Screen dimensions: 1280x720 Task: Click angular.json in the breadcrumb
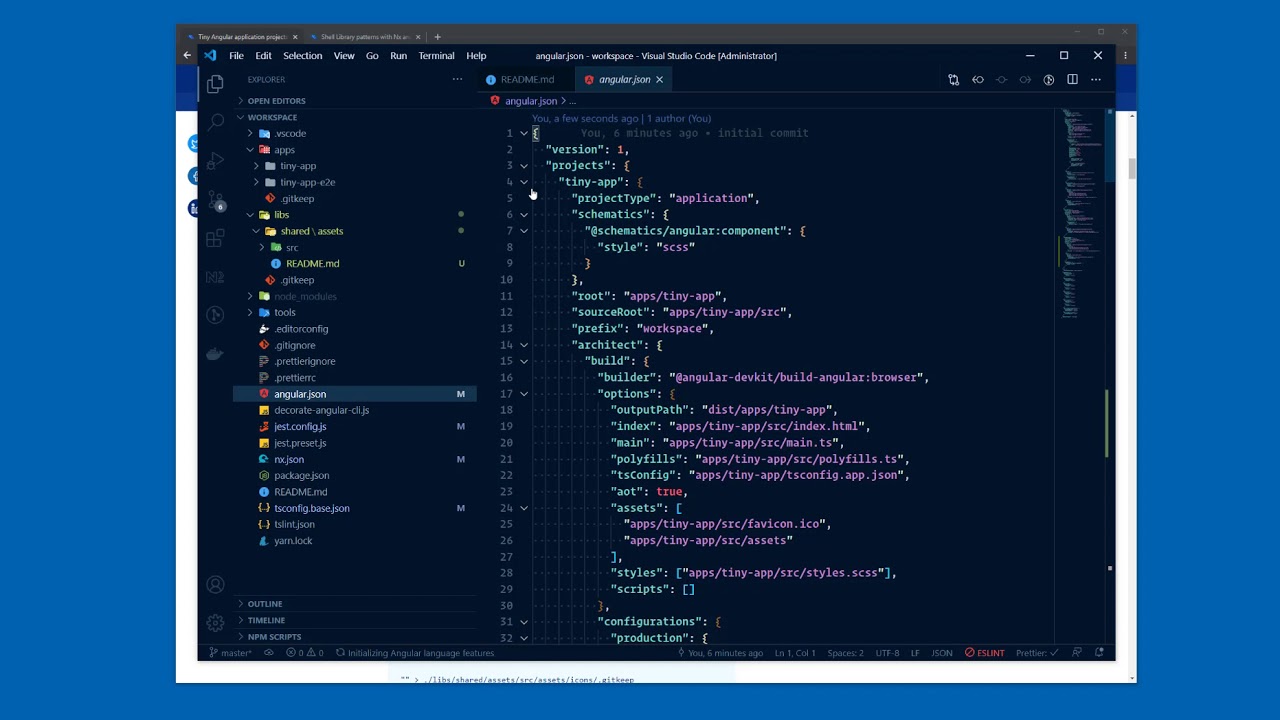tap(530, 101)
